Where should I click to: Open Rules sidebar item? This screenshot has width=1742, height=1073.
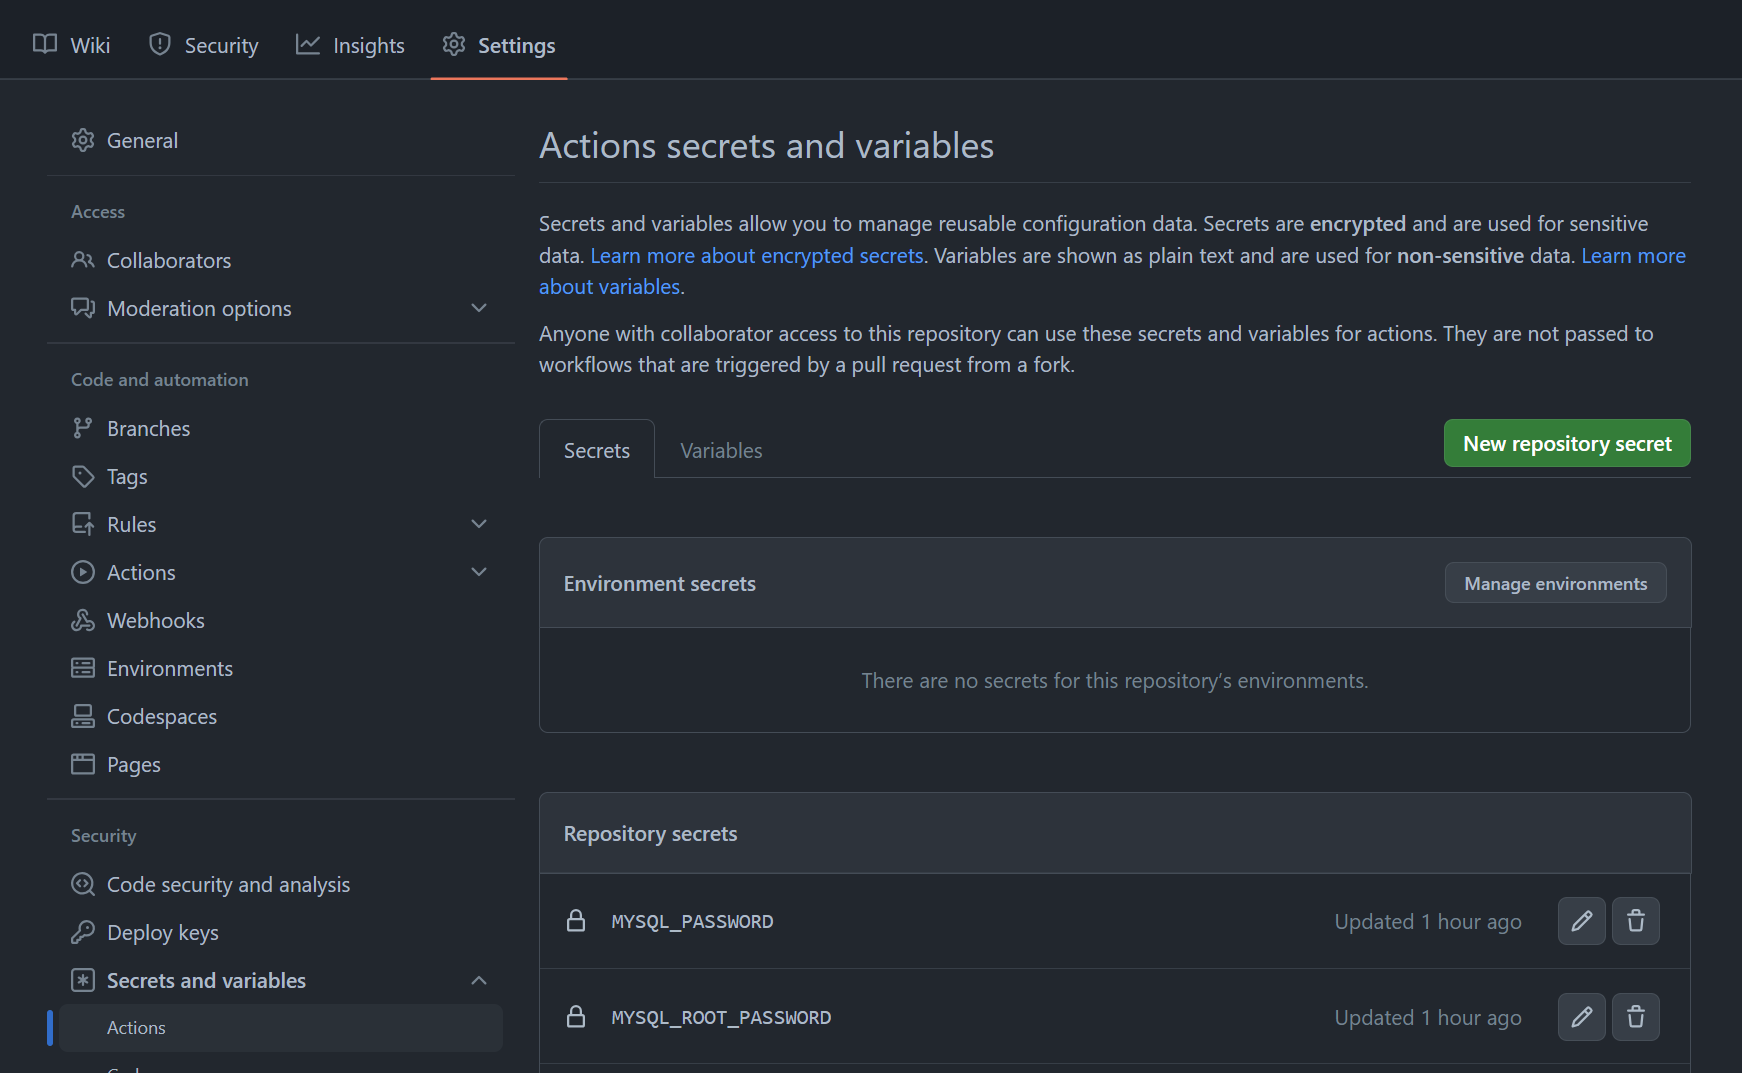click(x=281, y=525)
